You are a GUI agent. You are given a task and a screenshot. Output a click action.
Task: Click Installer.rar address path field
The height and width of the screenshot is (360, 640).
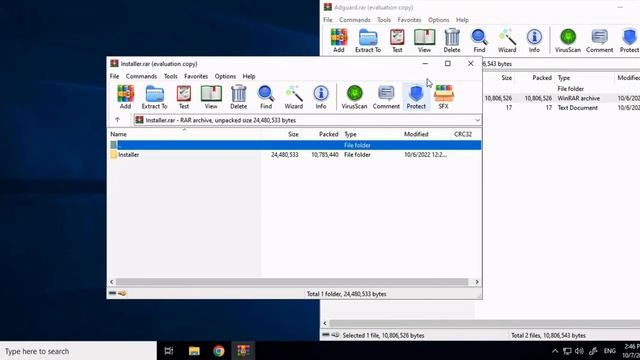(x=307, y=120)
